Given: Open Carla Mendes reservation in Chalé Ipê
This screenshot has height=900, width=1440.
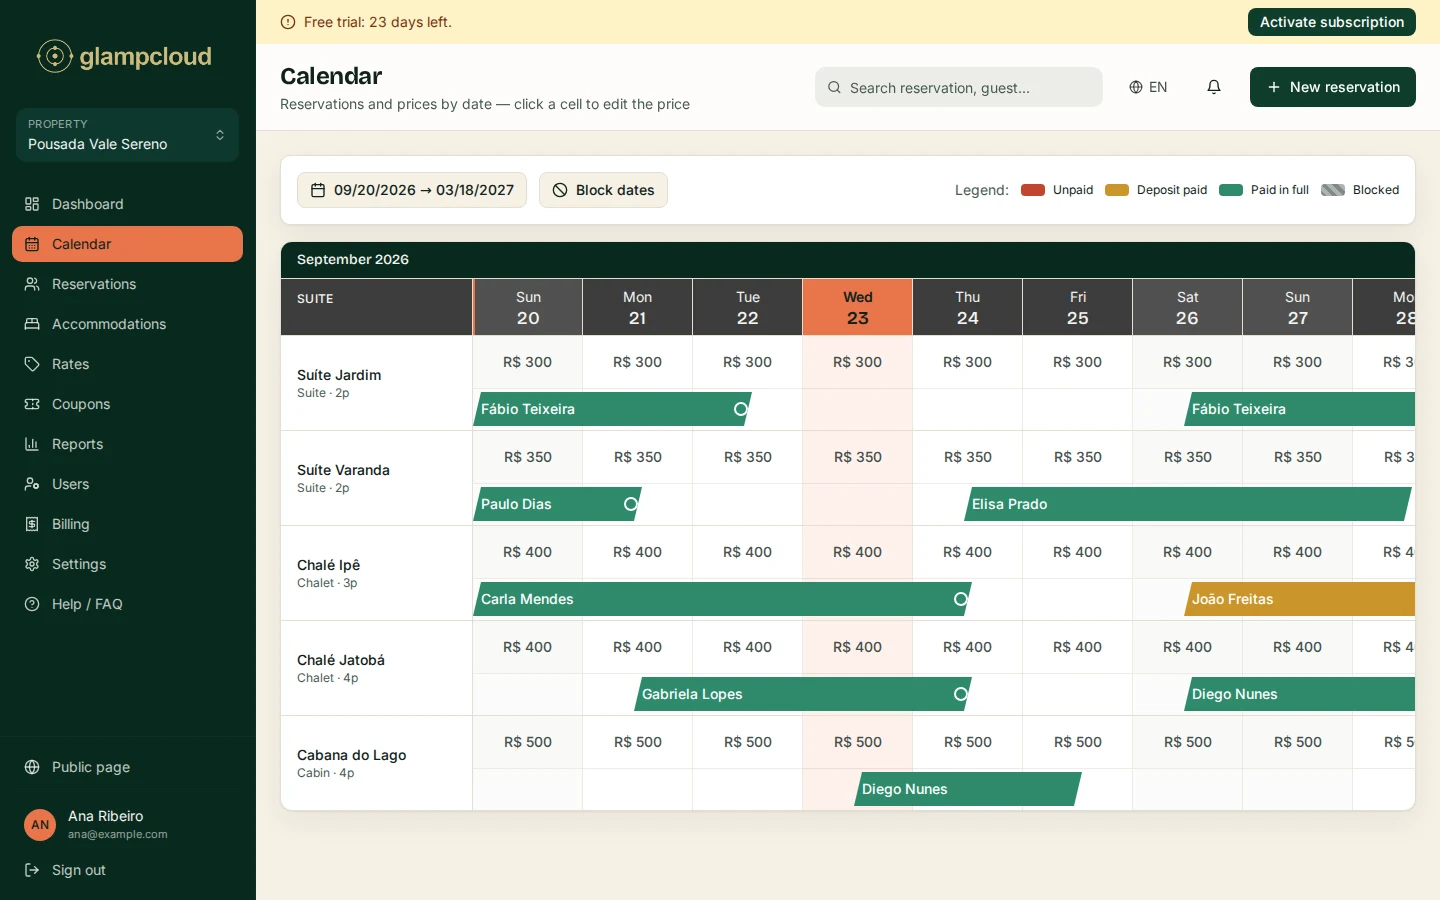Looking at the screenshot, I should (722, 599).
